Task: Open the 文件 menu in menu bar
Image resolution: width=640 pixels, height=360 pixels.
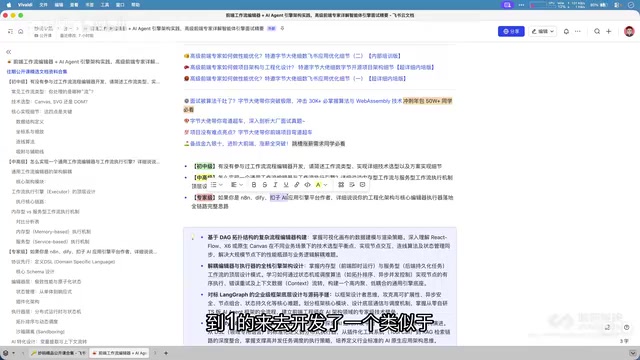Action: click(x=43, y=5)
